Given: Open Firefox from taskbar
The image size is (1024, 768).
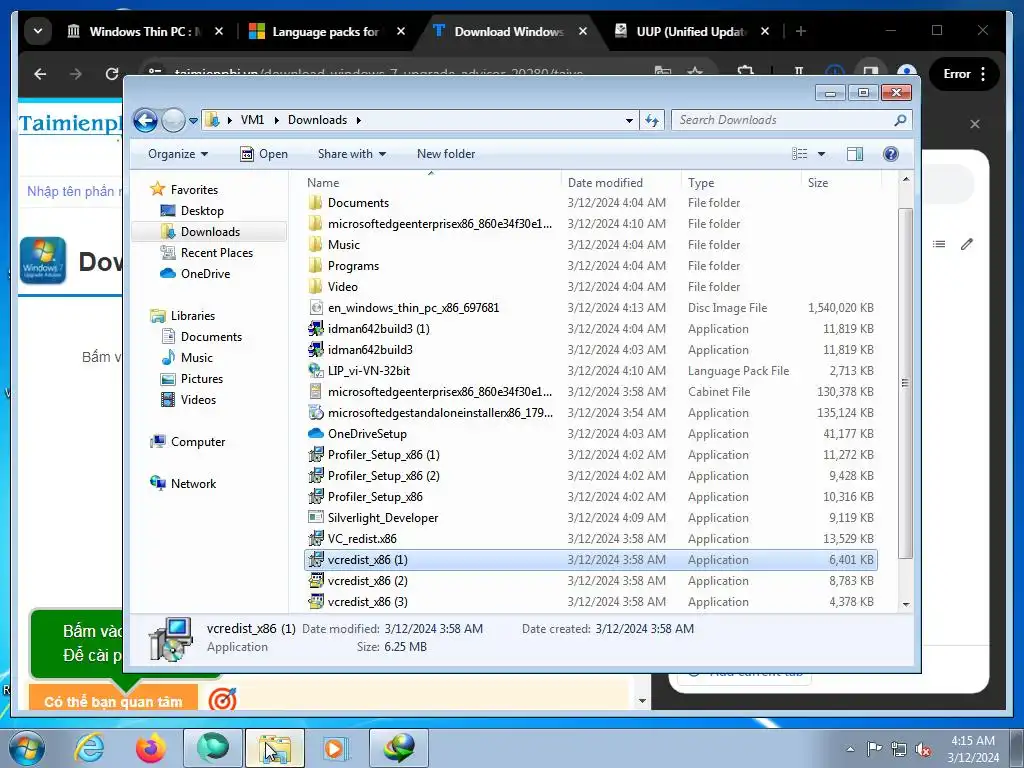Looking at the screenshot, I should tap(151, 748).
